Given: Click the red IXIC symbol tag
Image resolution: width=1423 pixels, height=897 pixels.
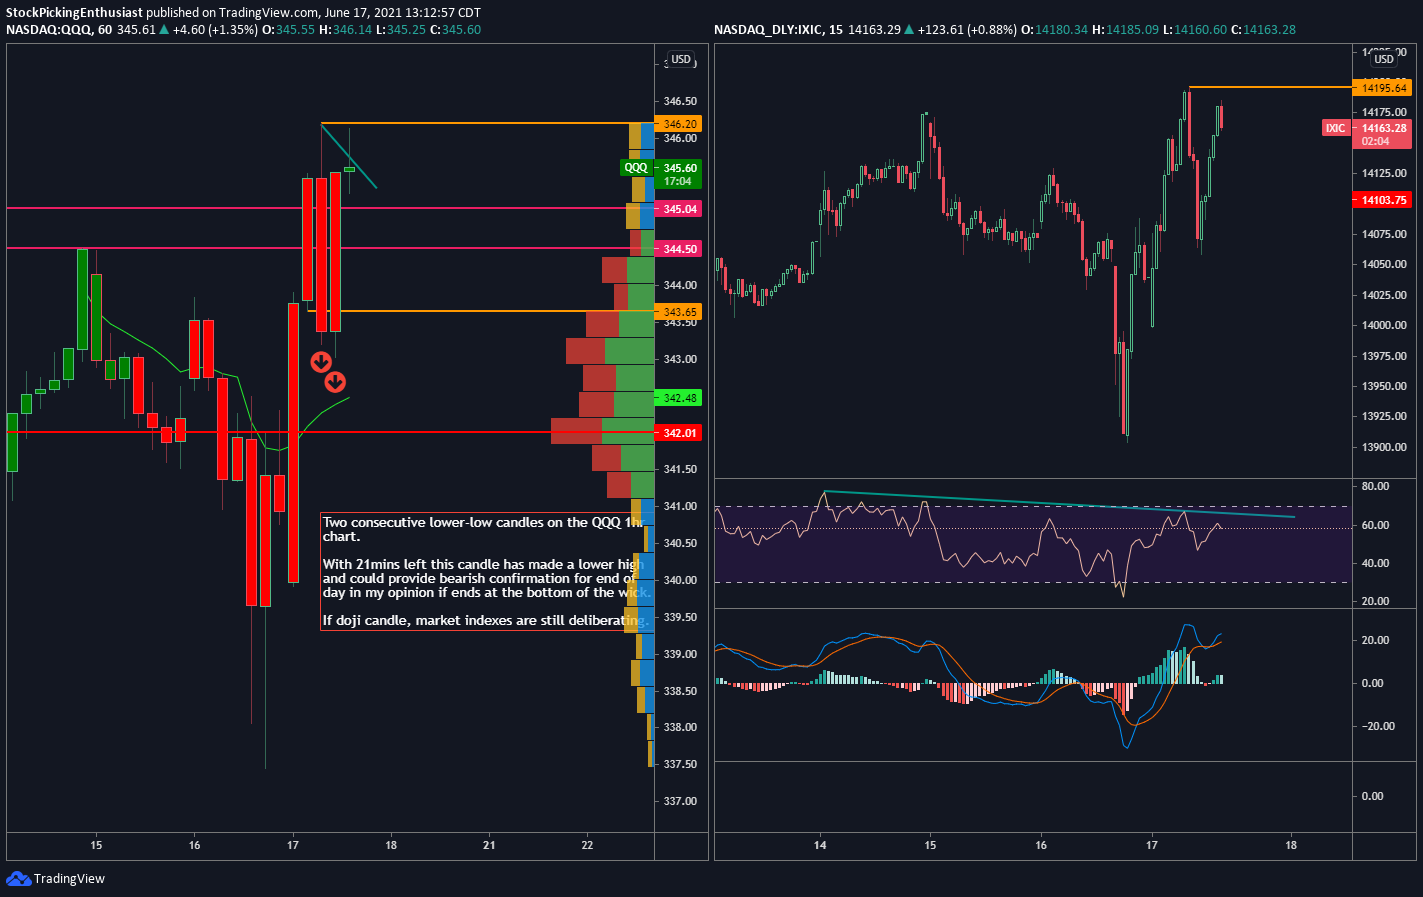Looking at the screenshot, I should tap(1335, 128).
